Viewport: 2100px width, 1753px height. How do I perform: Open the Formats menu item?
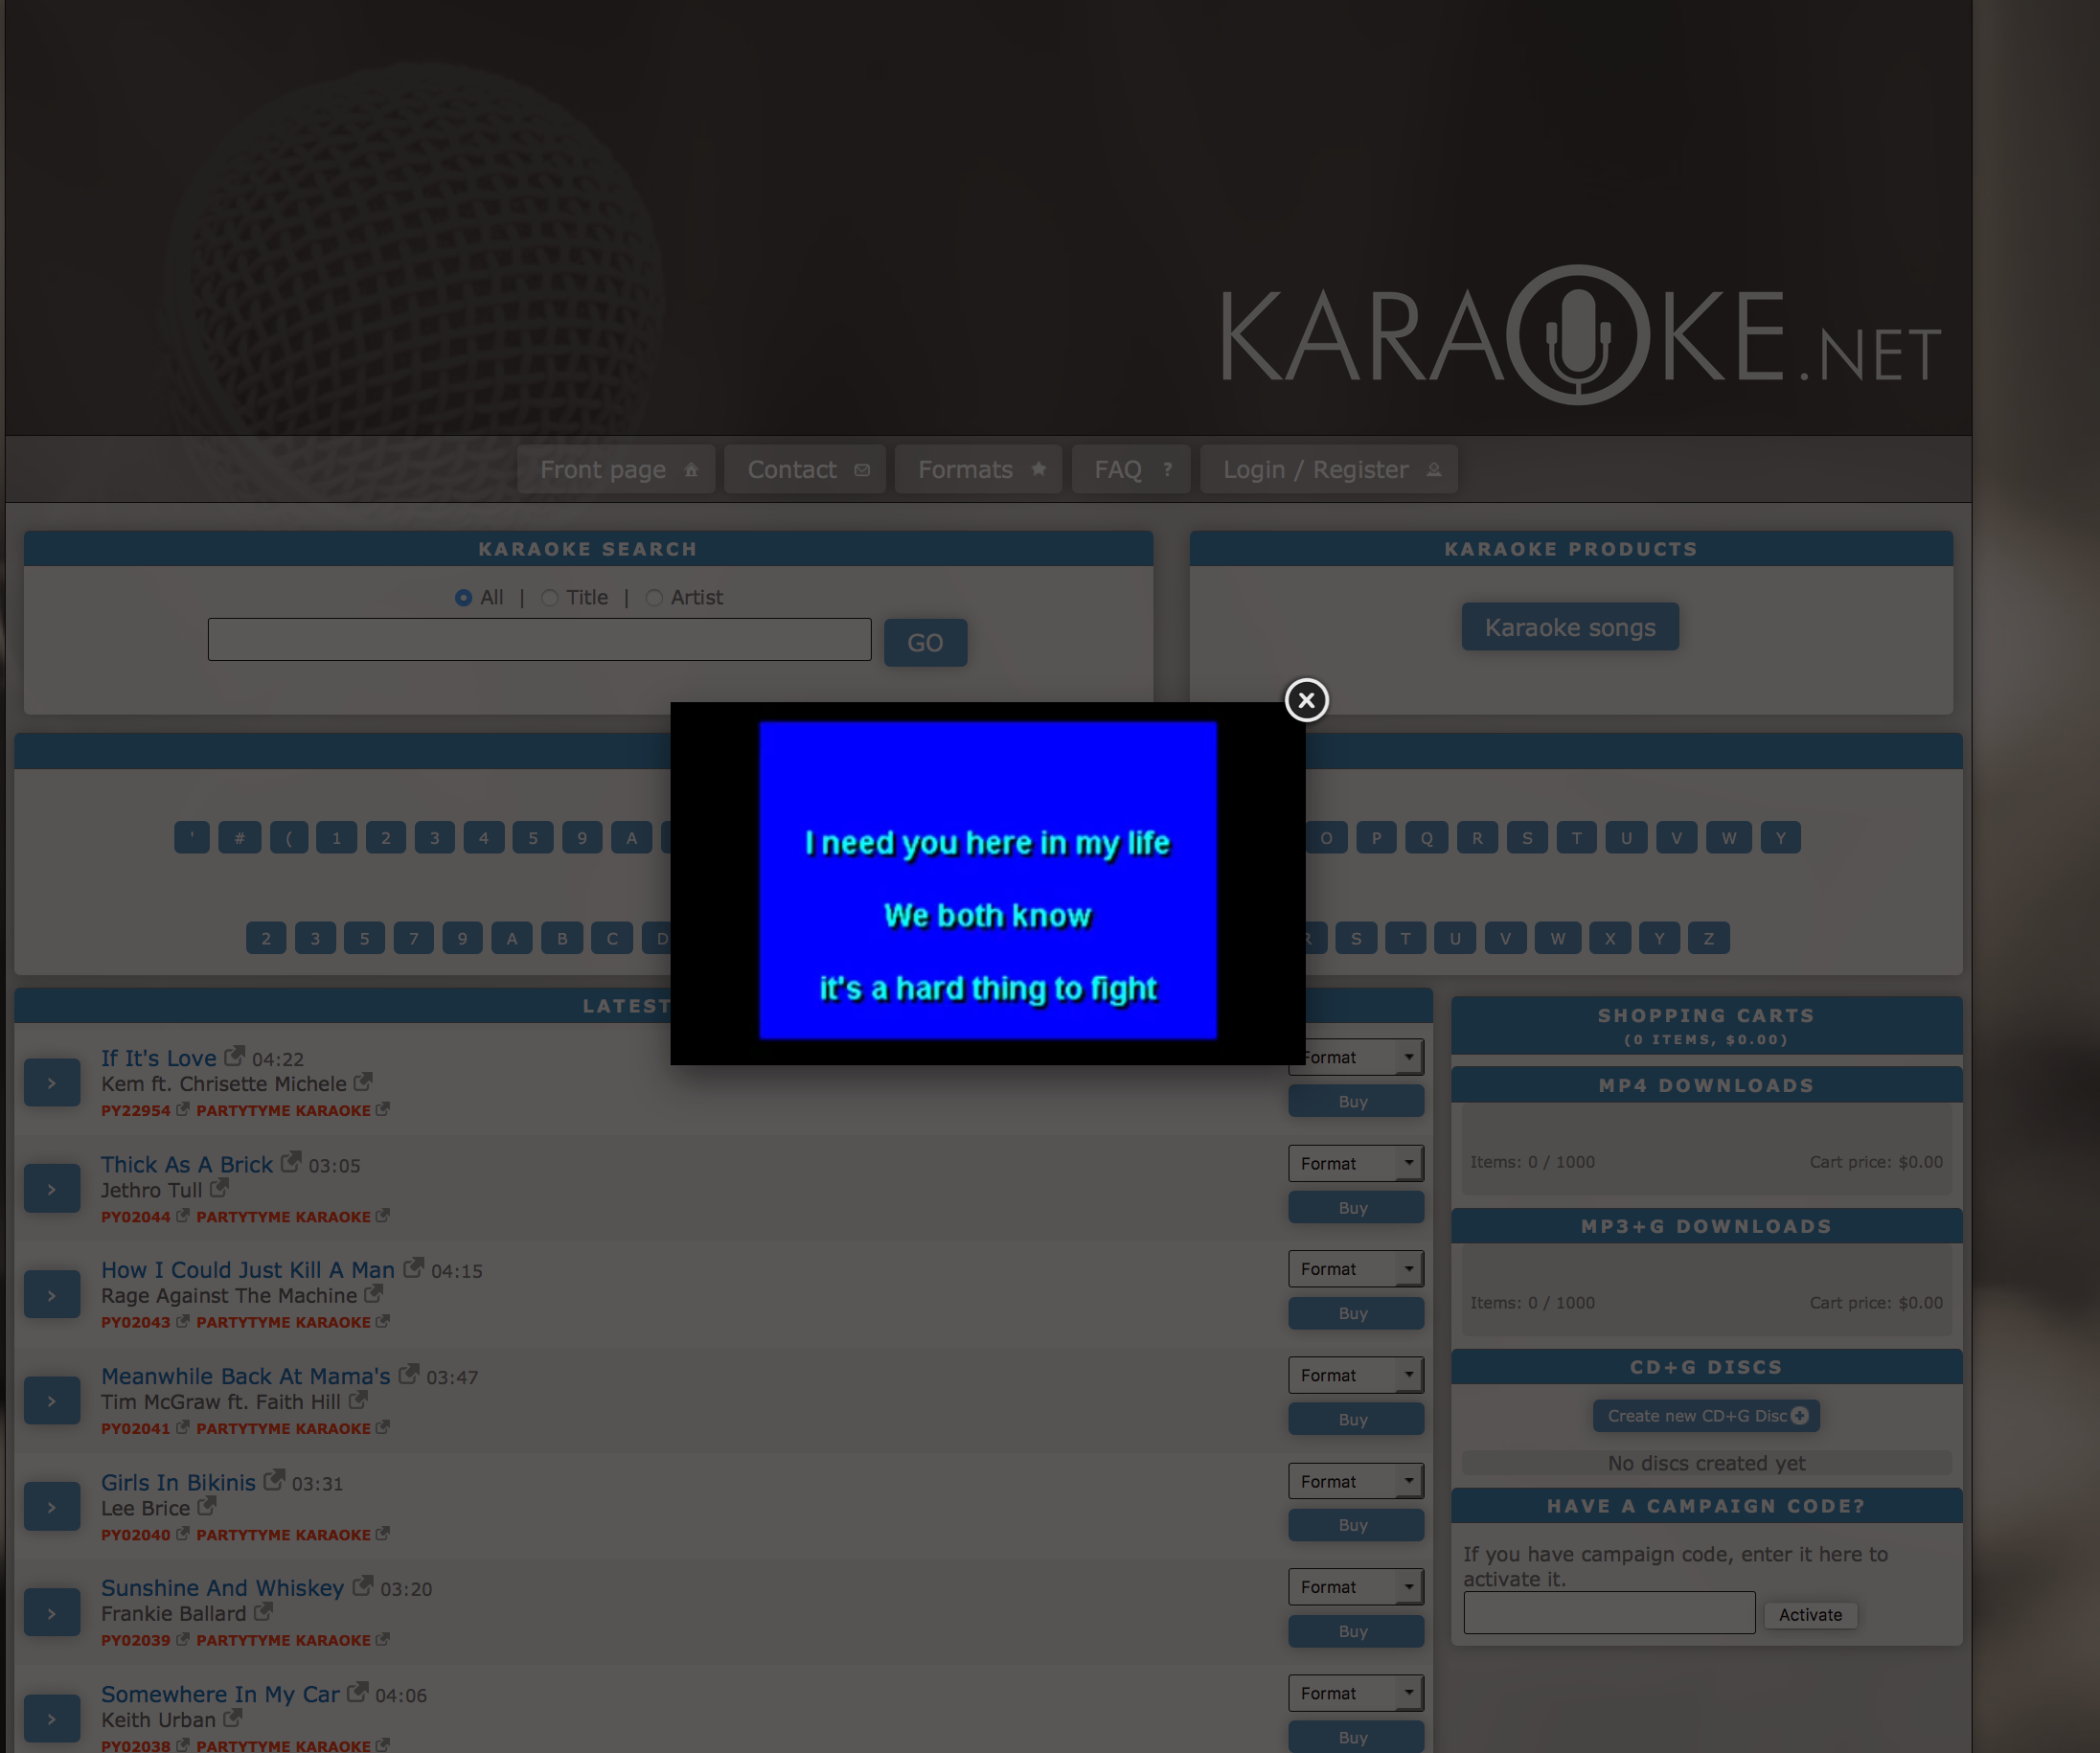point(980,469)
